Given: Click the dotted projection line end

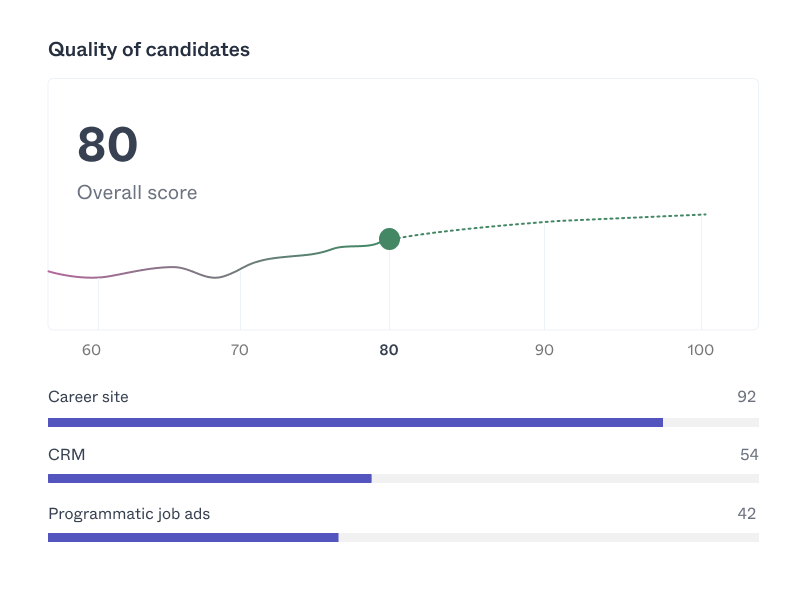Looking at the screenshot, I should pos(704,214).
